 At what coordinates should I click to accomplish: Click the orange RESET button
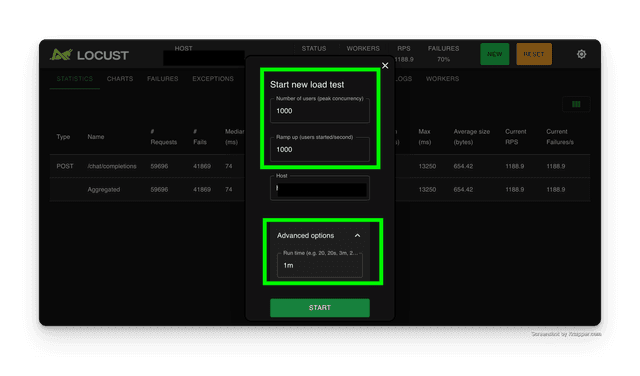point(534,54)
